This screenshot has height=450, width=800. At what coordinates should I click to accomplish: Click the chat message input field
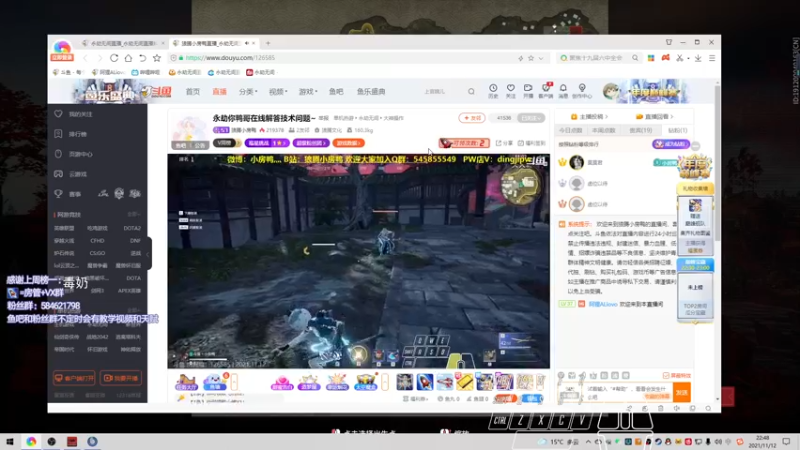tap(628, 392)
